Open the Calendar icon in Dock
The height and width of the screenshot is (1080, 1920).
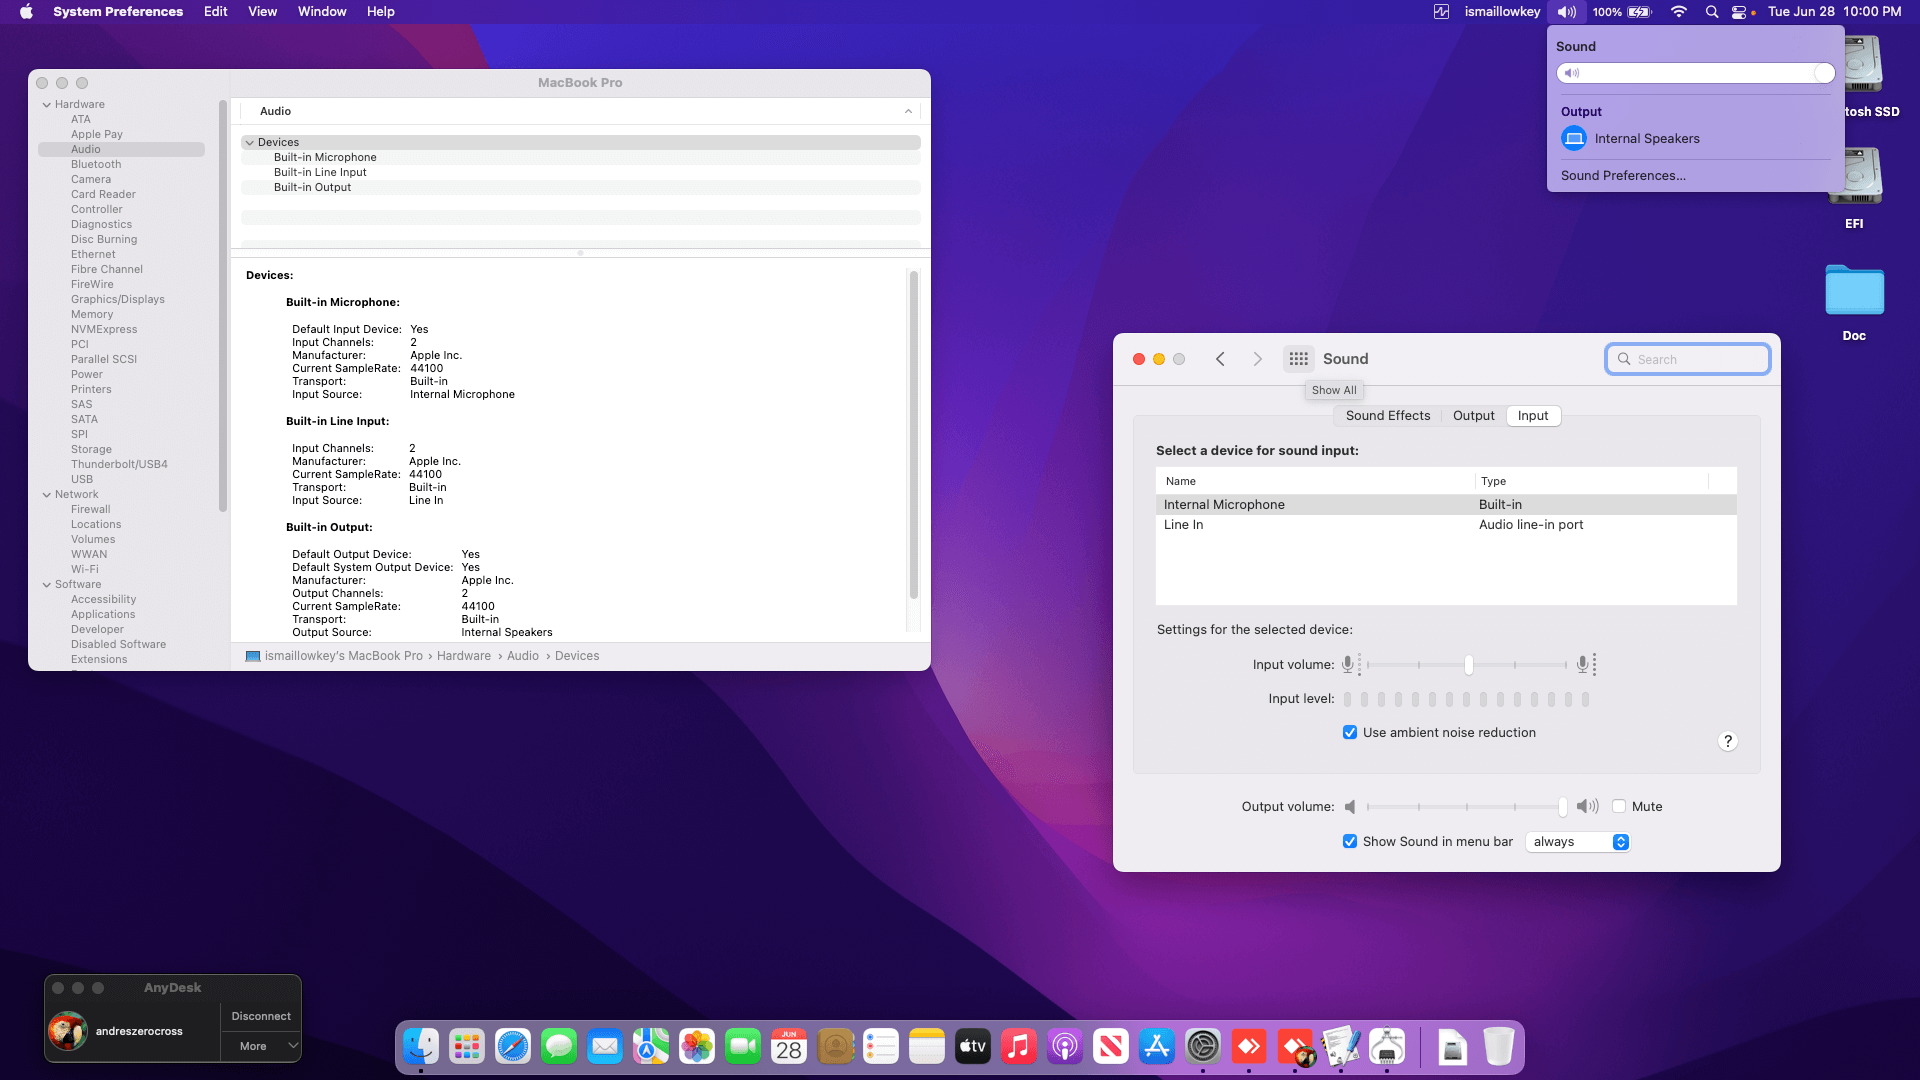point(789,1047)
